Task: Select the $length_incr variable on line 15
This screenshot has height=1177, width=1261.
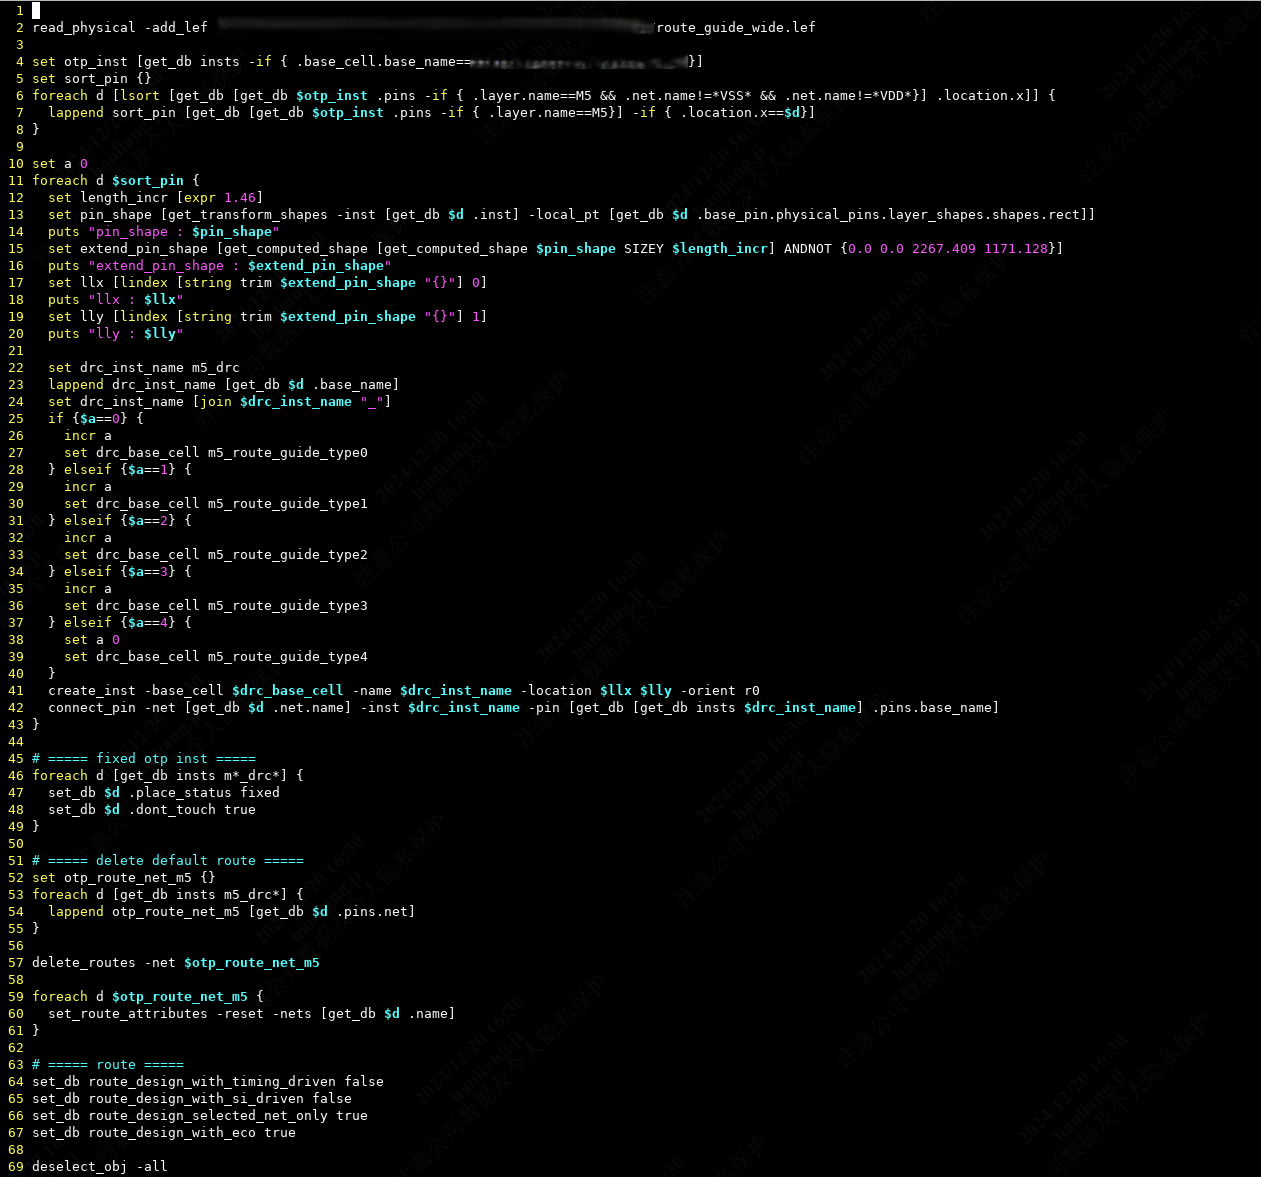Action: [720, 248]
